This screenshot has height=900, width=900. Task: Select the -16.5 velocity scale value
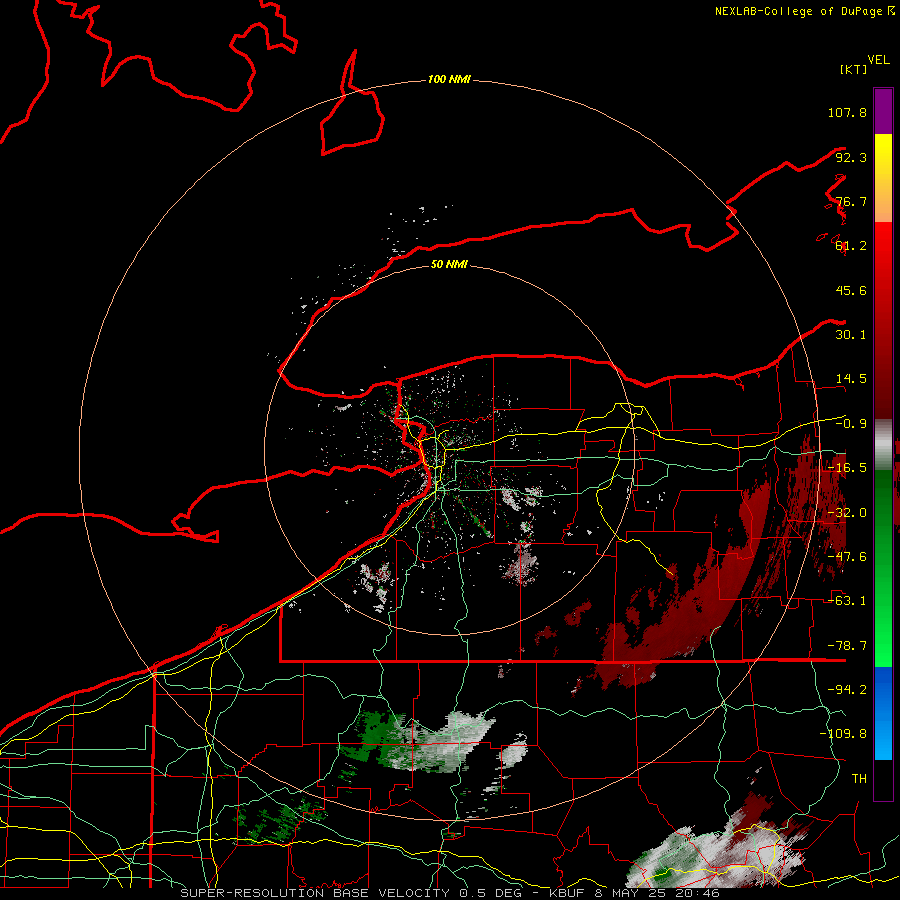[x=847, y=468]
